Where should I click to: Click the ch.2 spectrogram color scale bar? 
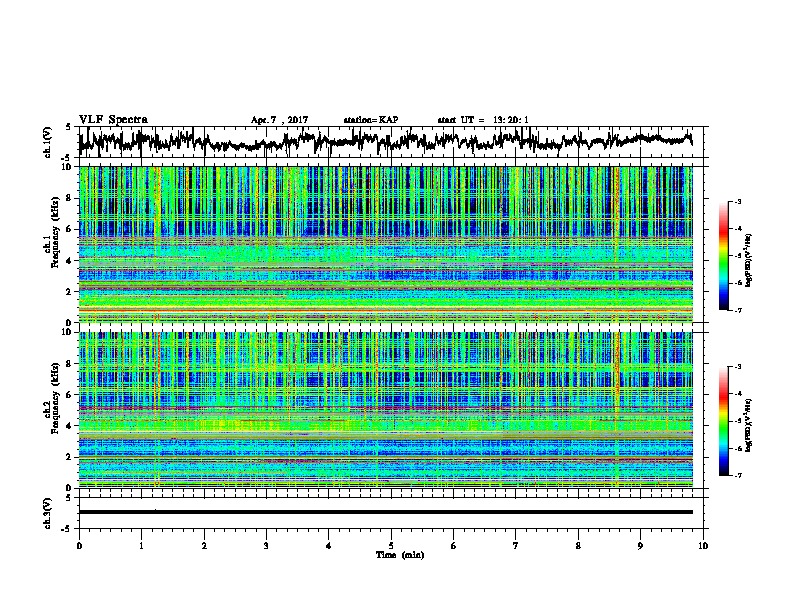pyautogui.click(x=724, y=421)
